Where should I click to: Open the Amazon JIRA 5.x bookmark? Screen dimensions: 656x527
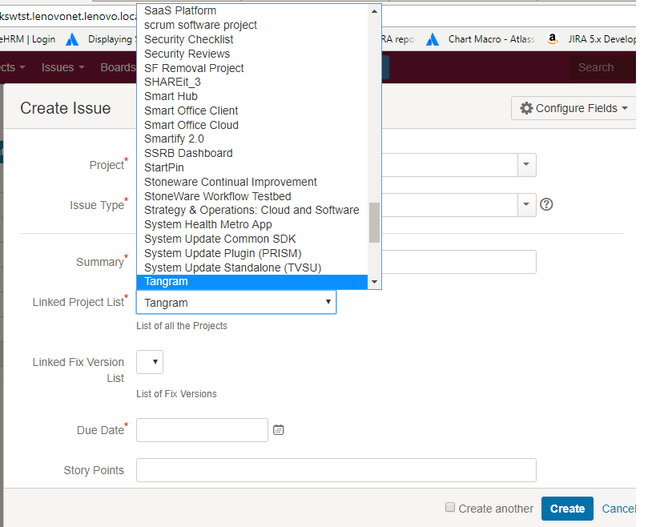(592, 39)
